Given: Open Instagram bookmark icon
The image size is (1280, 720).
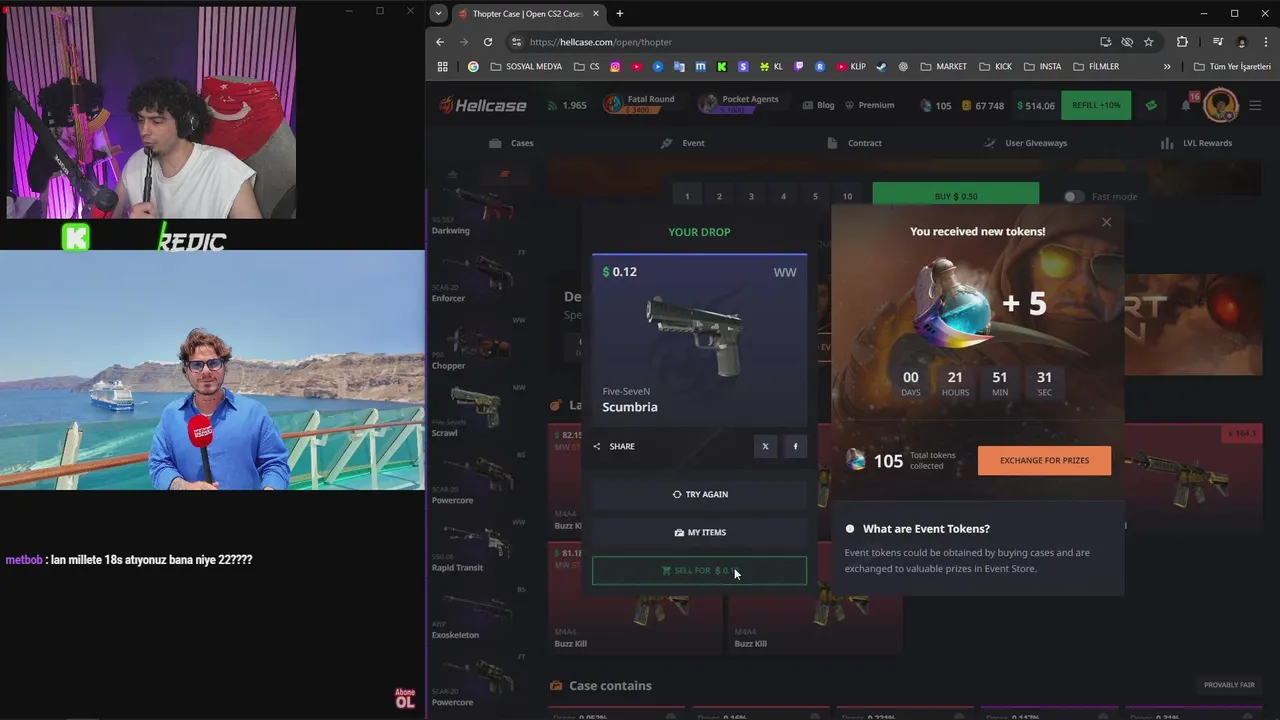Looking at the screenshot, I should click(x=615, y=67).
